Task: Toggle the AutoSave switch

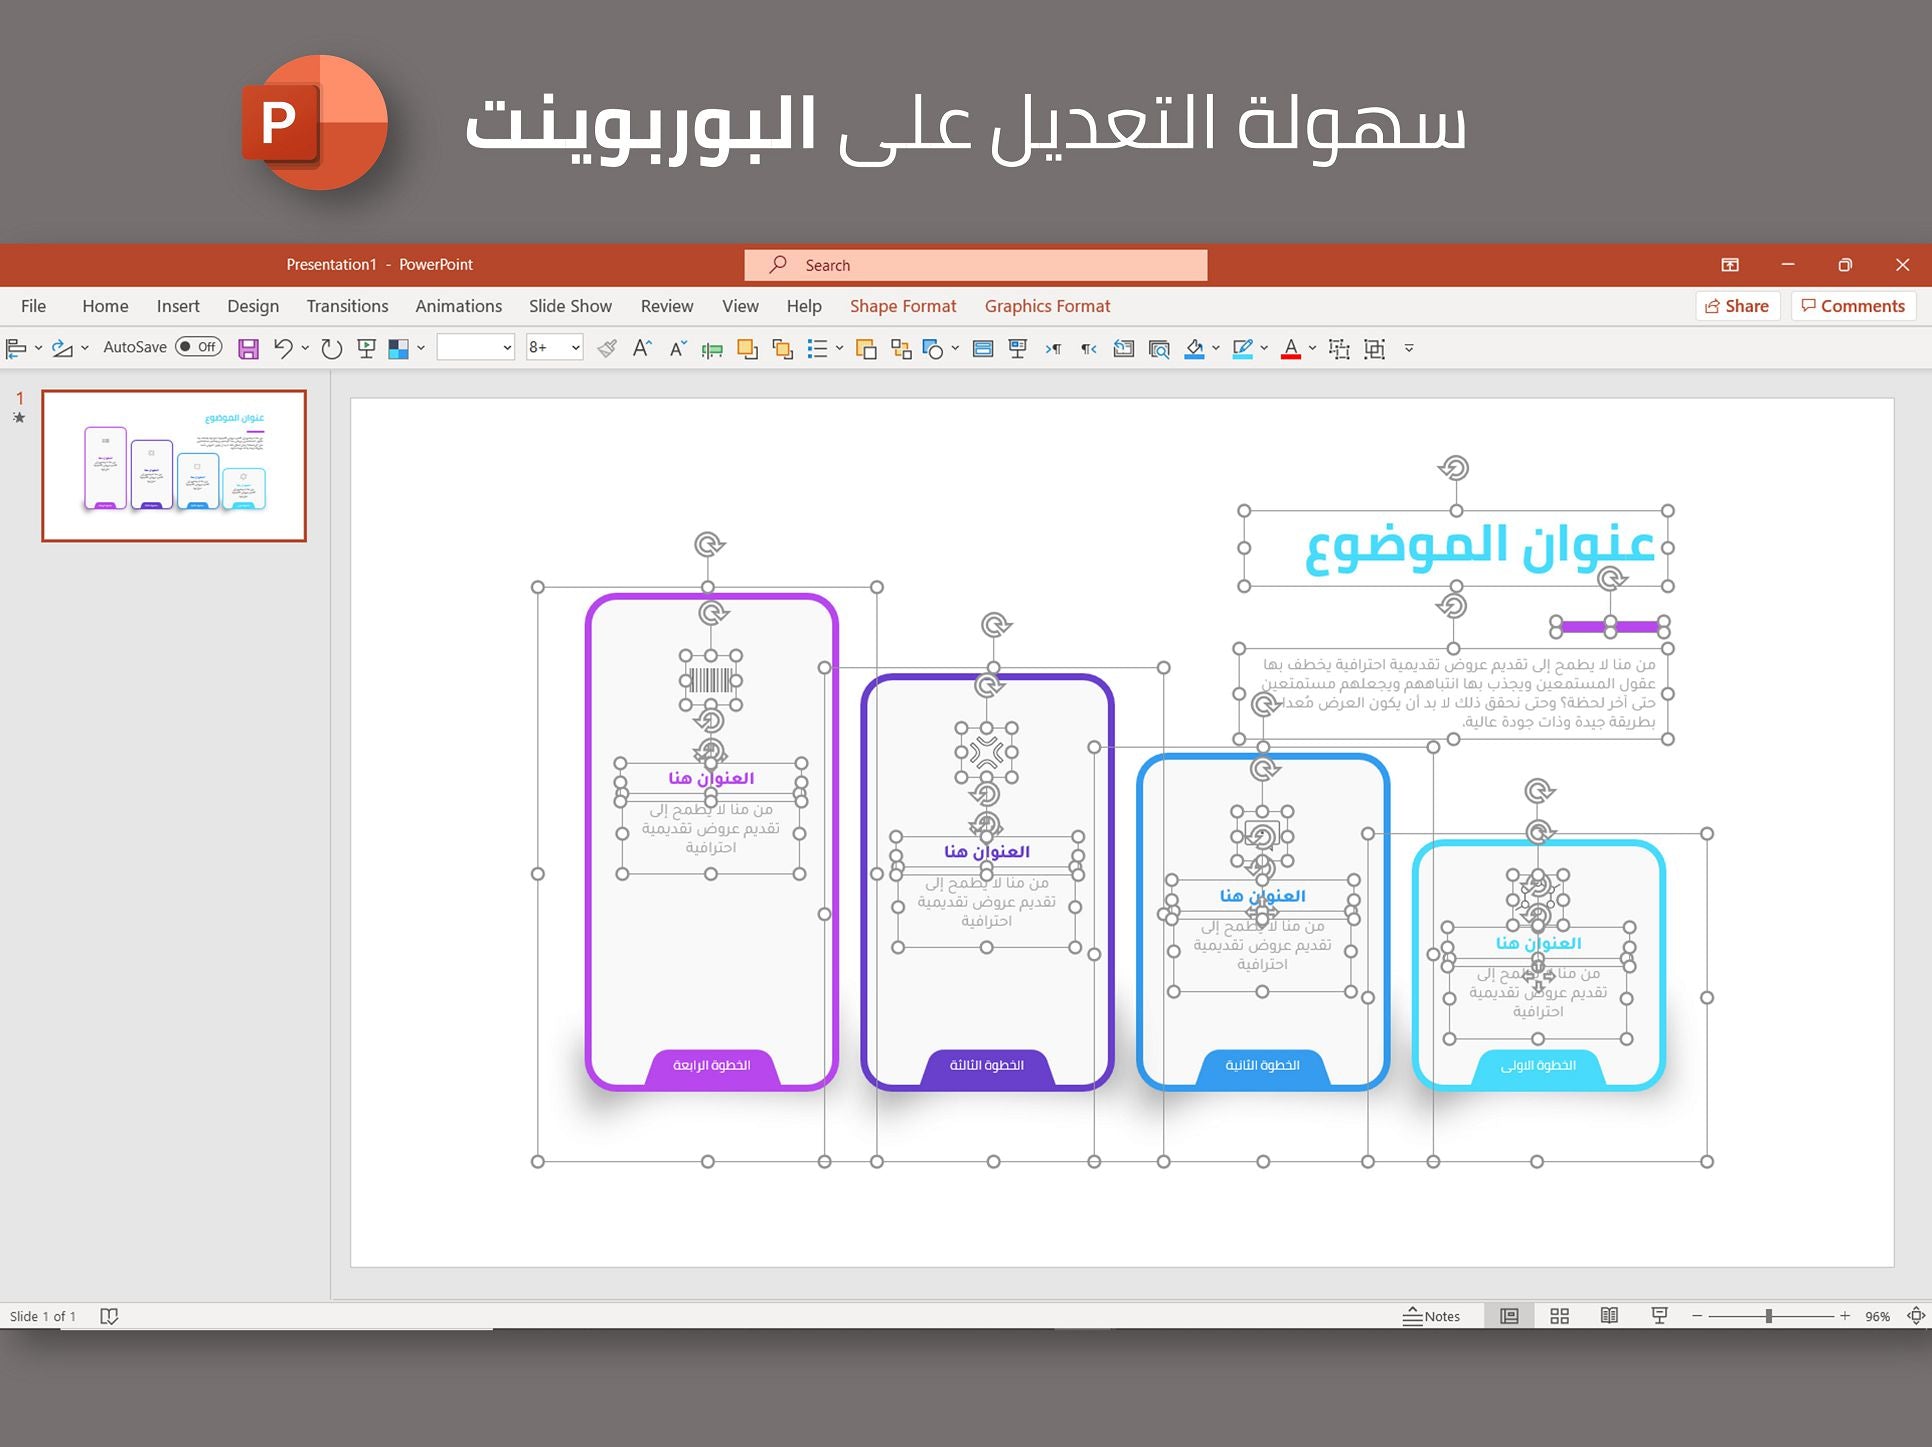Action: (198, 347)
